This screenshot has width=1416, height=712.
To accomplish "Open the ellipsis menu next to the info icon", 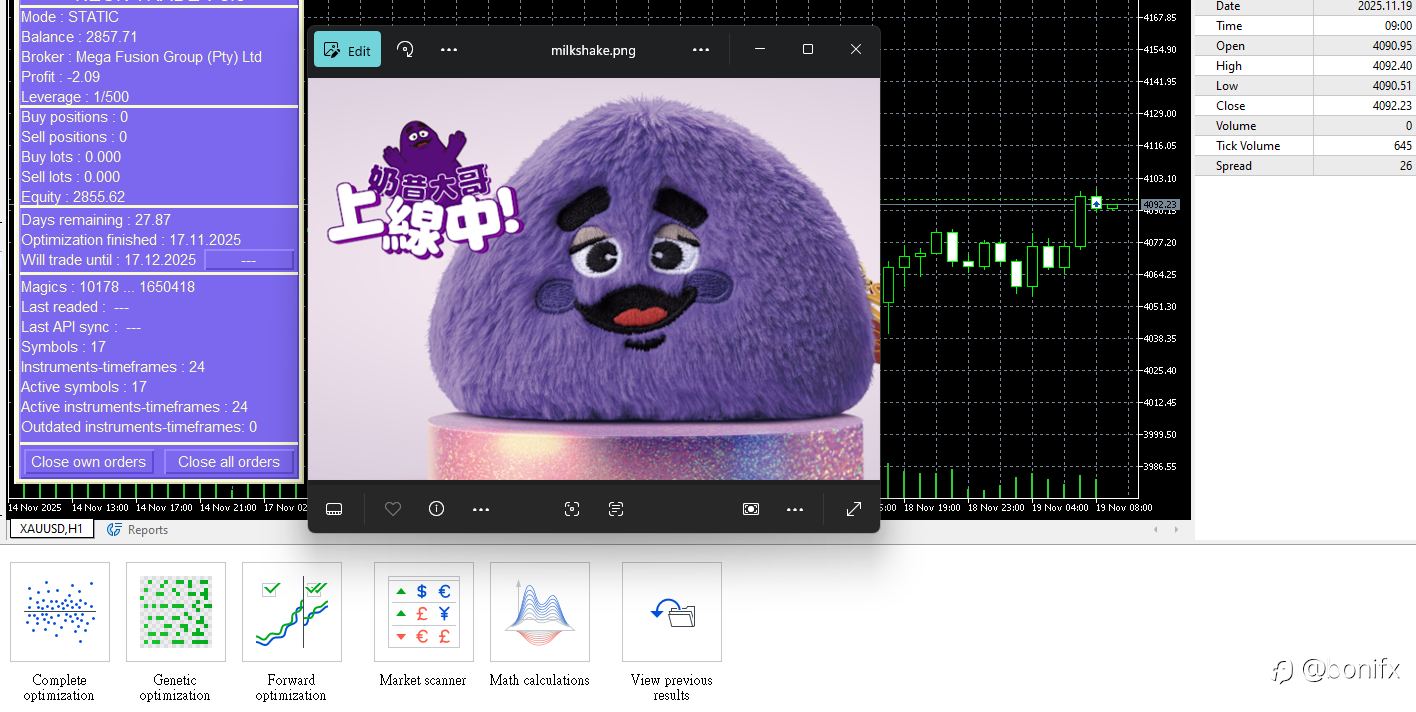I will tap(481, 509).
